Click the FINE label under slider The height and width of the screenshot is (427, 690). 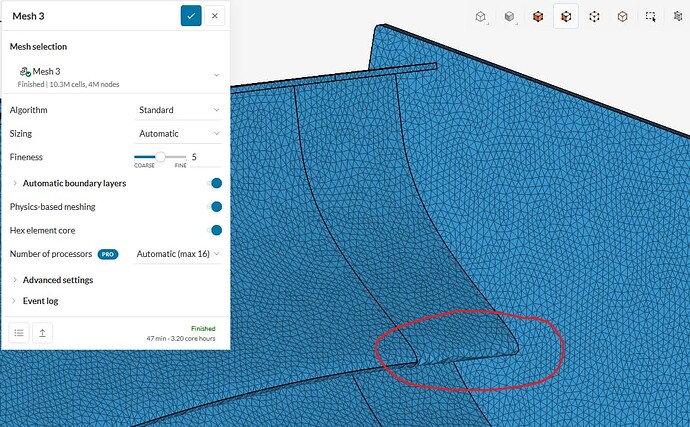[180, 166]
